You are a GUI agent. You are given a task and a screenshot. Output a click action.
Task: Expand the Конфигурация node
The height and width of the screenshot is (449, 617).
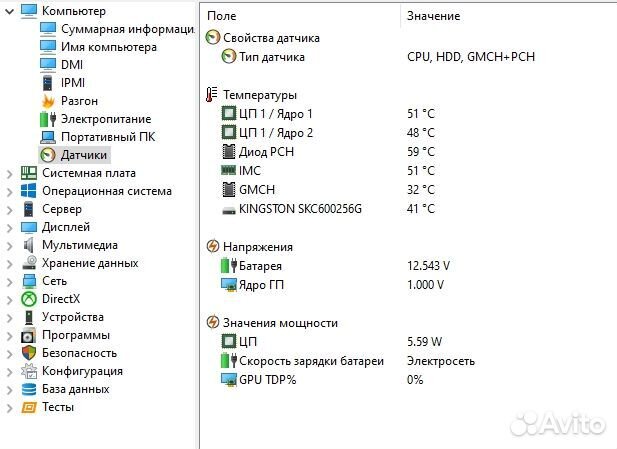point(9,371)
